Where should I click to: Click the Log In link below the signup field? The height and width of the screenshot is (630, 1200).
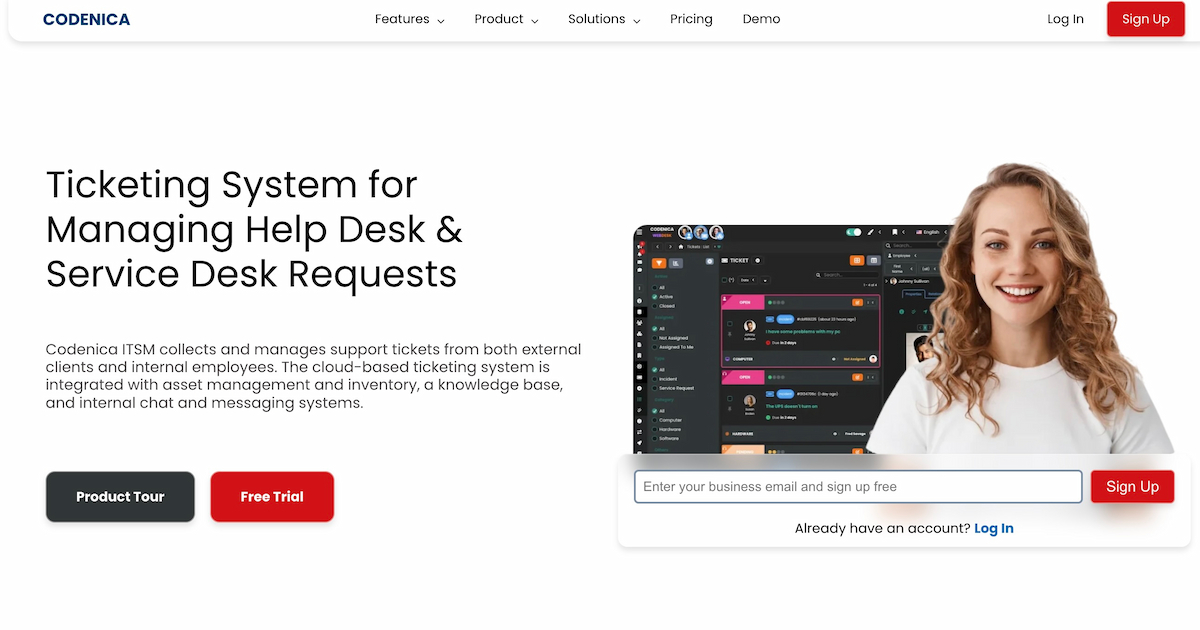coord(993,528)
